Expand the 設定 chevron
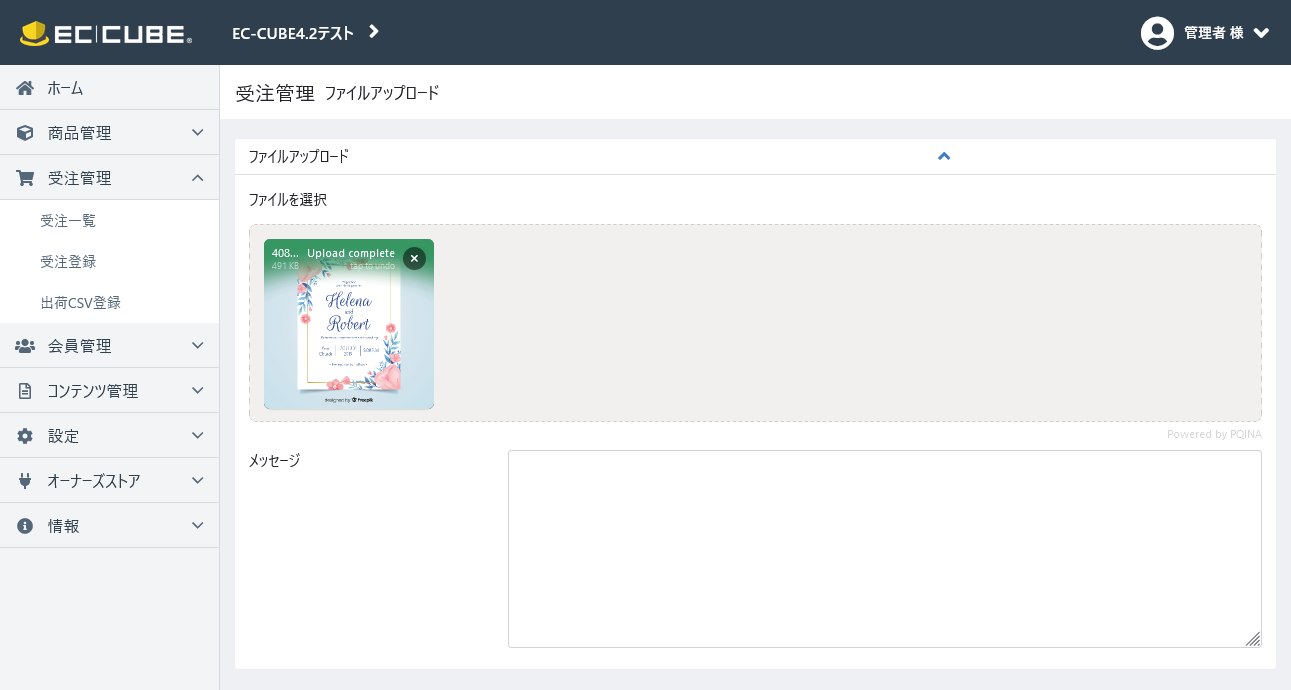Viewport: 1291px width, 690px height. coord(198,436)
